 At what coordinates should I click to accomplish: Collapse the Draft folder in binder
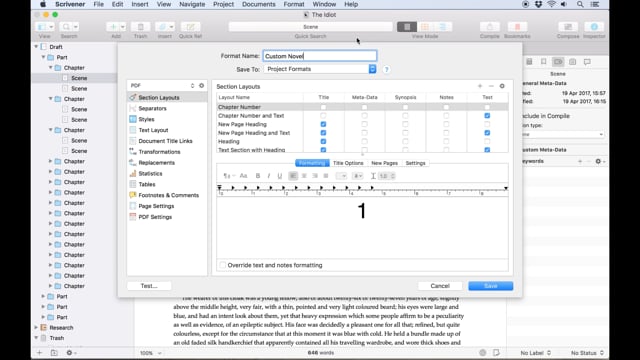36,47
